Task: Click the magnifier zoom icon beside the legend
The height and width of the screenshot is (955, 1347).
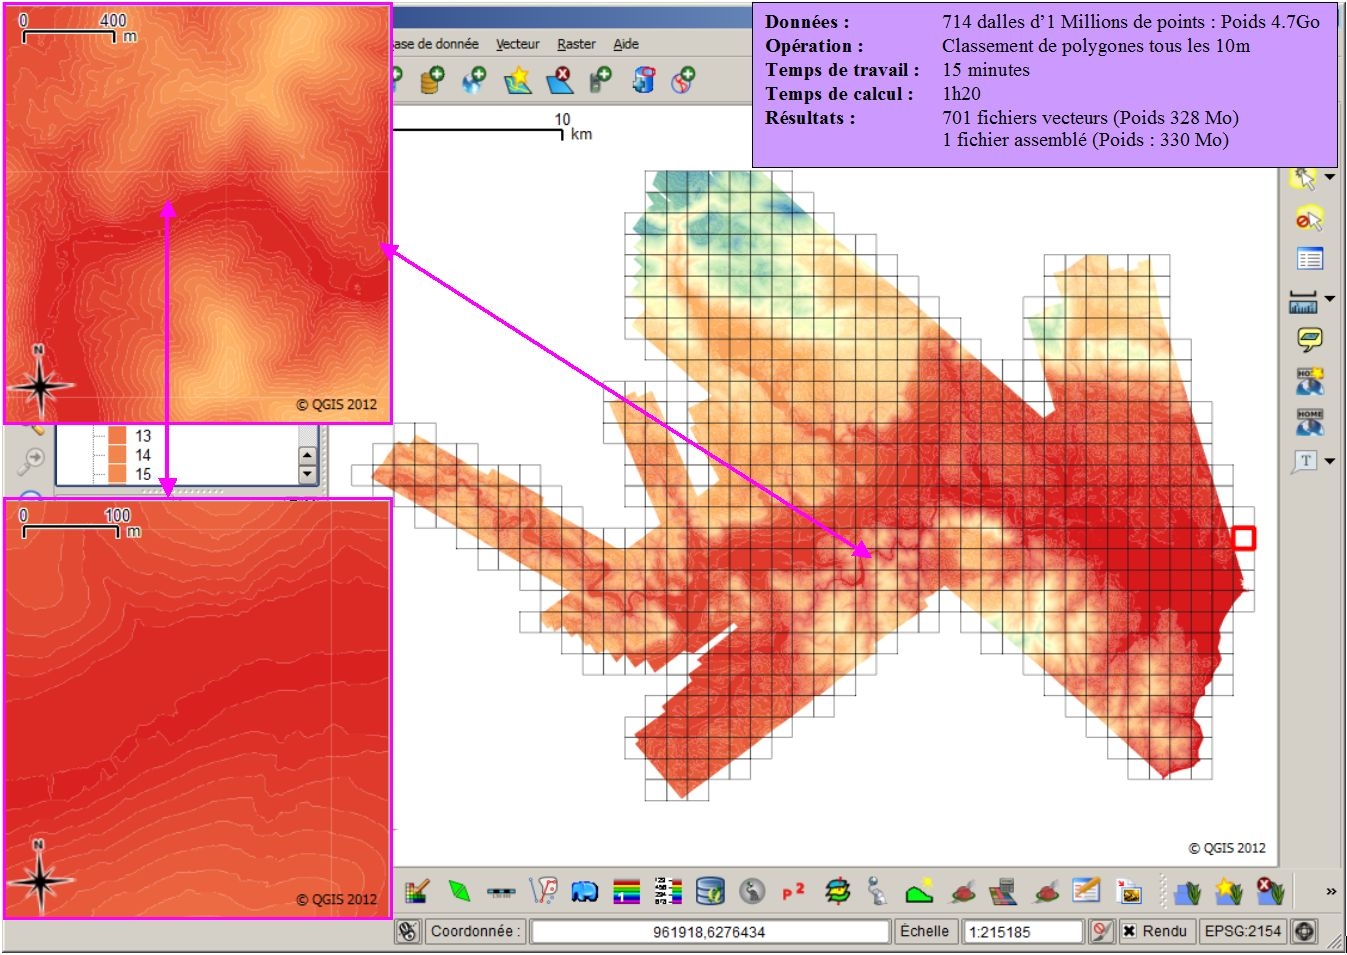Action: click(32, 460)
